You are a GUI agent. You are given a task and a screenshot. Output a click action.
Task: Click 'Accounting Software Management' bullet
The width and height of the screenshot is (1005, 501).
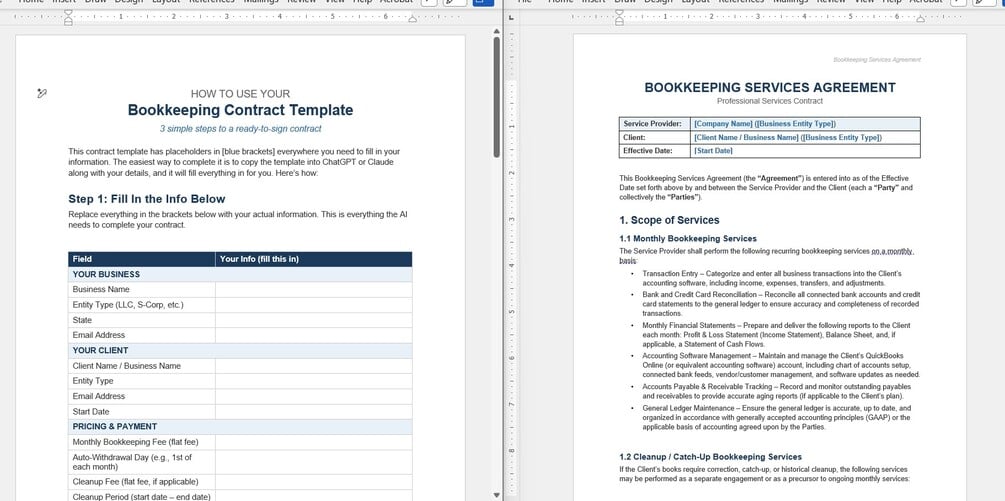click(x=781, y=365)
